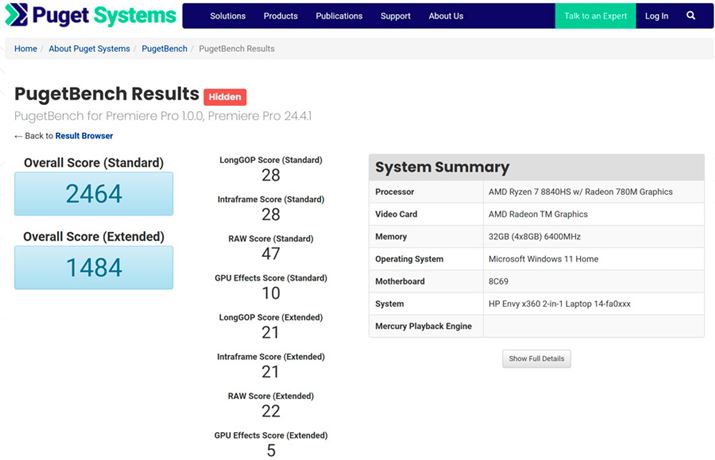The width and height of the screenshot is (715, 460).
Task: Click the red Hidden badge
Action: [x=225, y=97]
